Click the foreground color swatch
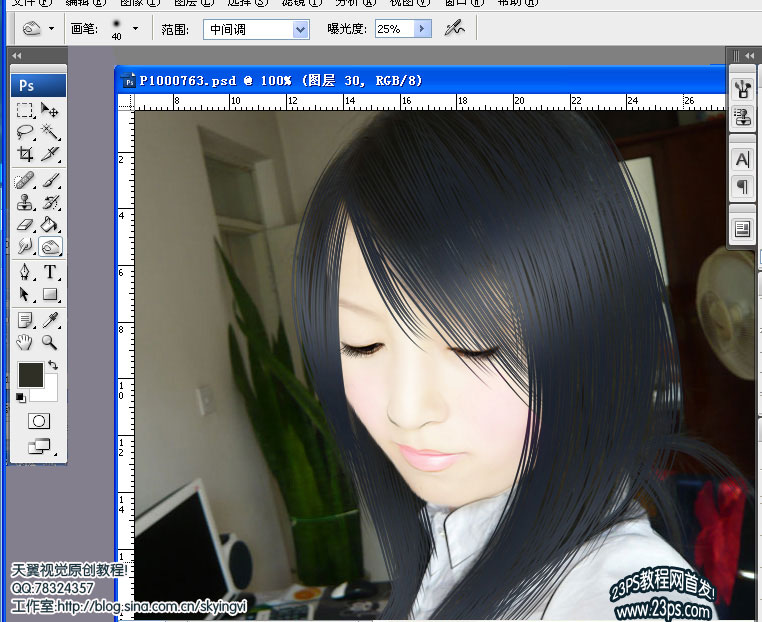Image resolution: width=762 pixels, height=622 pixels. [x=31, y=375]
